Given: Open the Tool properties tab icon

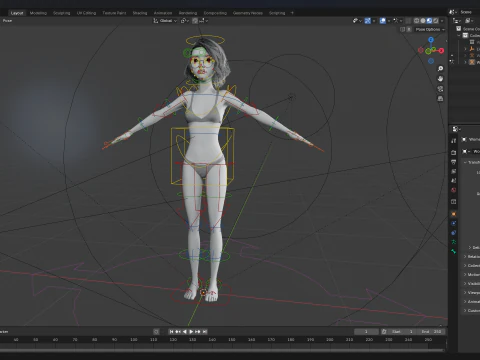Looking at the screenshot, I should [x=454, y=141].
